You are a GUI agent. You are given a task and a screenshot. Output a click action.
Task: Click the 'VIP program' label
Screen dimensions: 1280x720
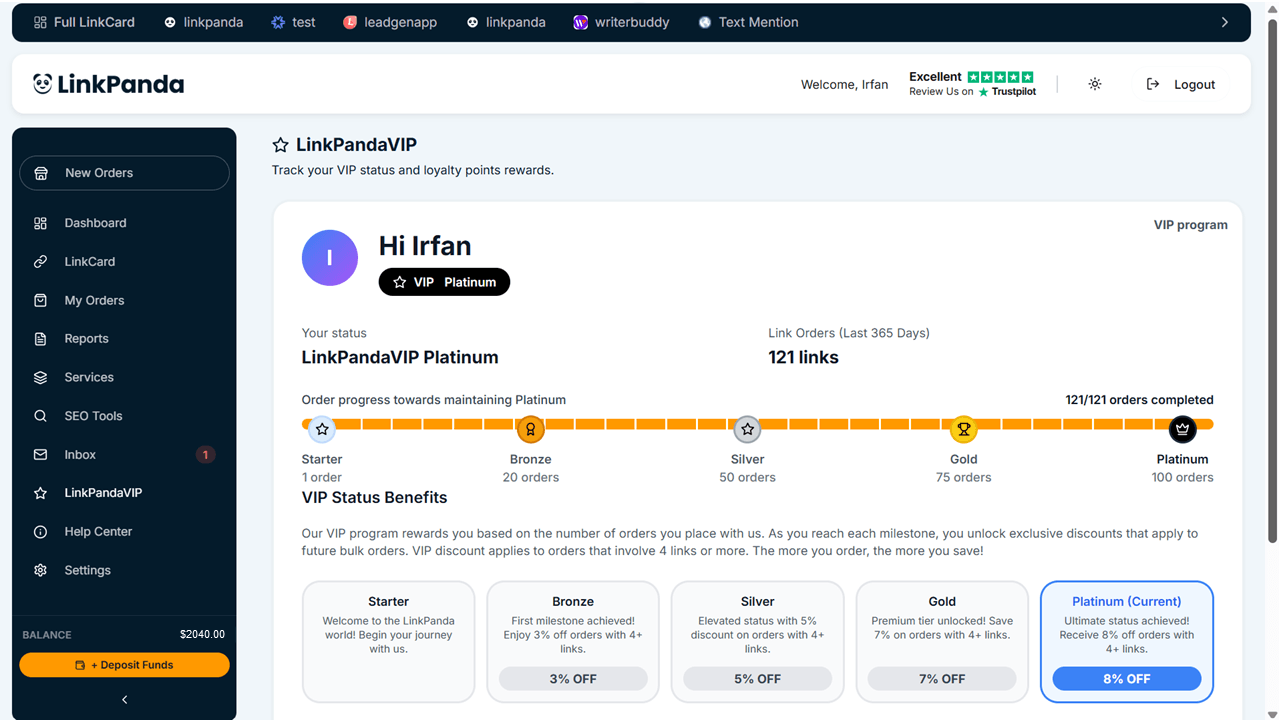[x=1191, y=225]
